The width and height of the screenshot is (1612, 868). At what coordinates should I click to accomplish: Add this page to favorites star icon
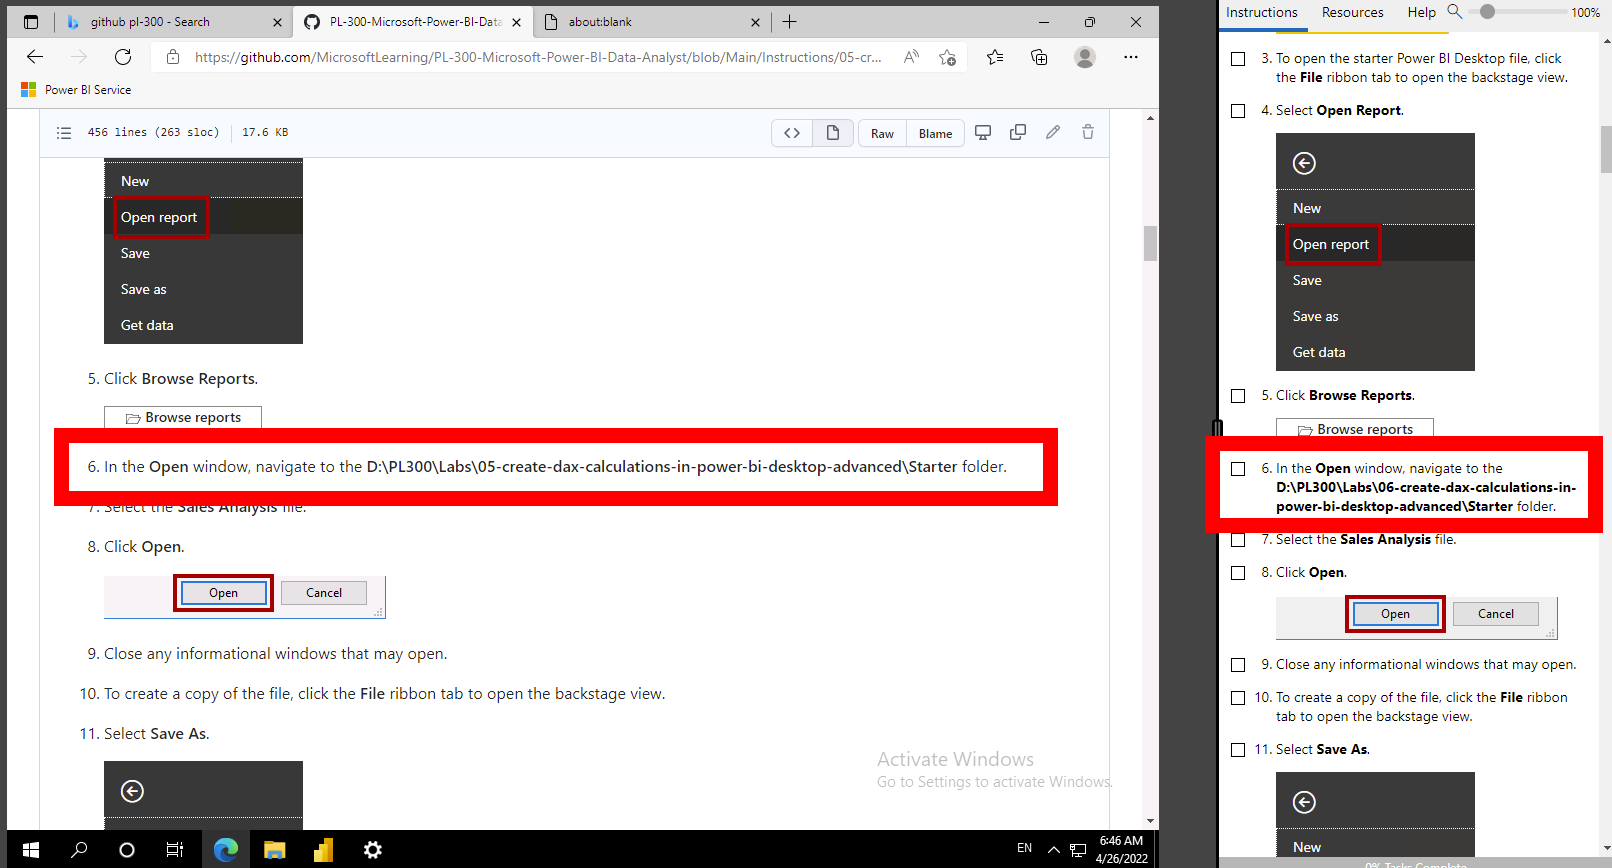948,57
